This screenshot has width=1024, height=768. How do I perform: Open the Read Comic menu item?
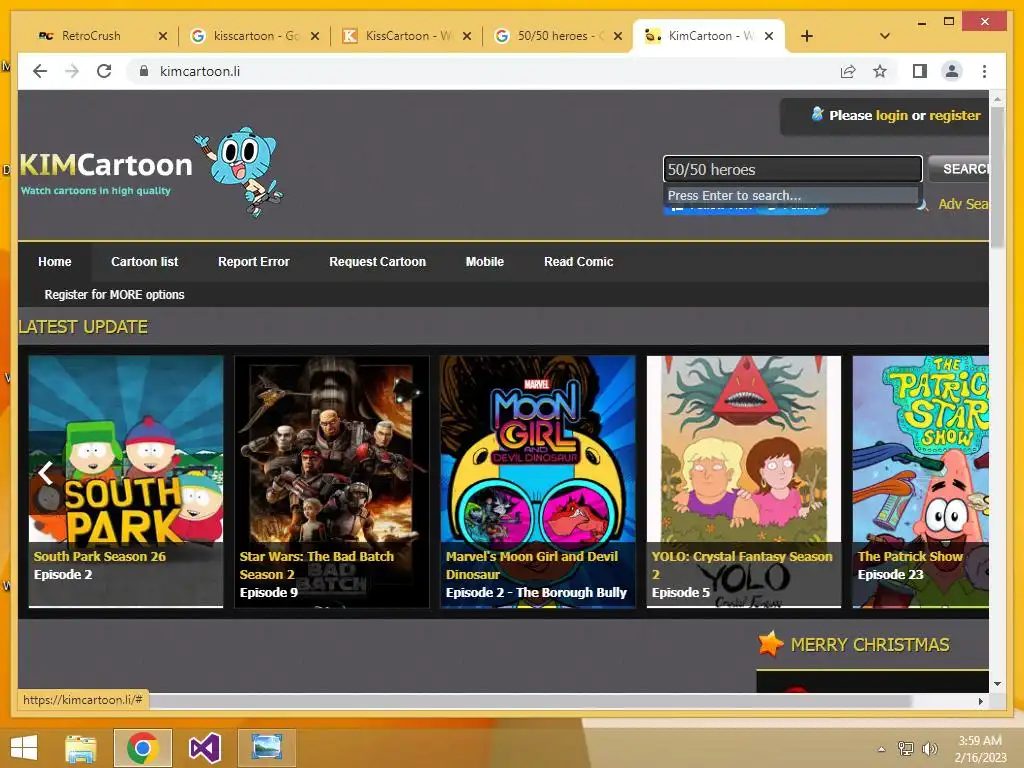579,262
